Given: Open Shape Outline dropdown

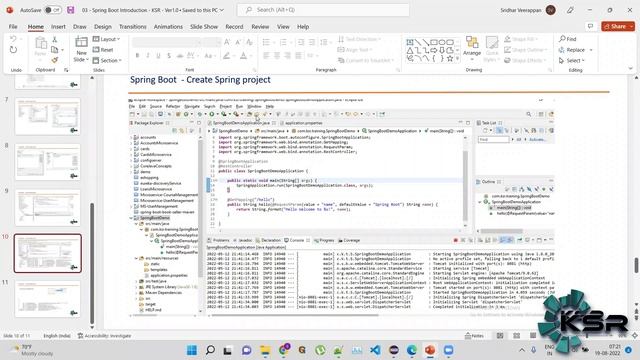Looking at the screenshot, I should click(x=526, y=50).
